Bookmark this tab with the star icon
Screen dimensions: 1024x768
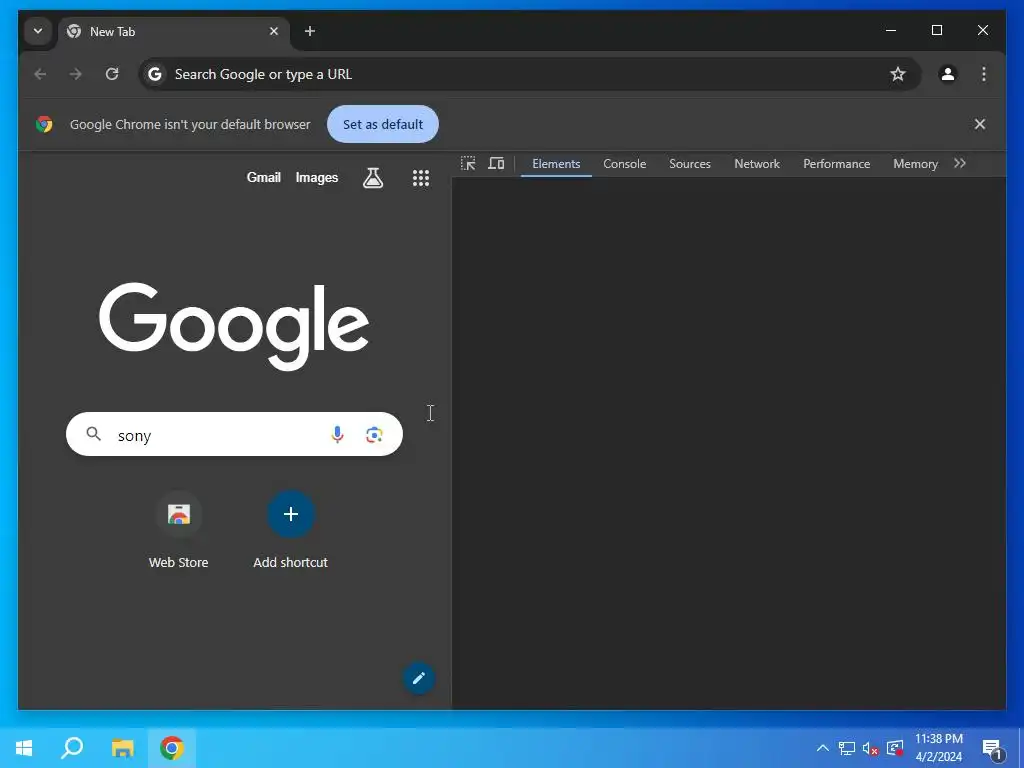click(x=898, y=74)
